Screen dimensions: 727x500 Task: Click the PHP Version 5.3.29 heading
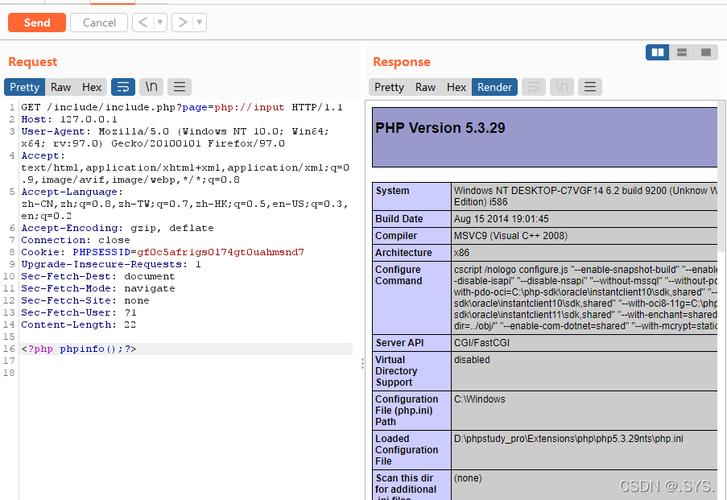click(x=440, y=128)
